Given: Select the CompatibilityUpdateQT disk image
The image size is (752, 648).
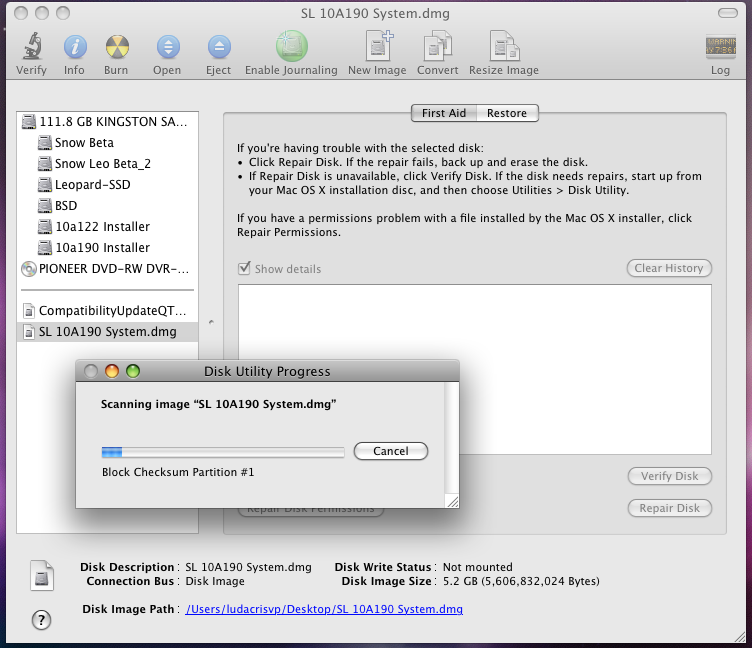Looking at the screenshot, I should [x=107, y=311].
